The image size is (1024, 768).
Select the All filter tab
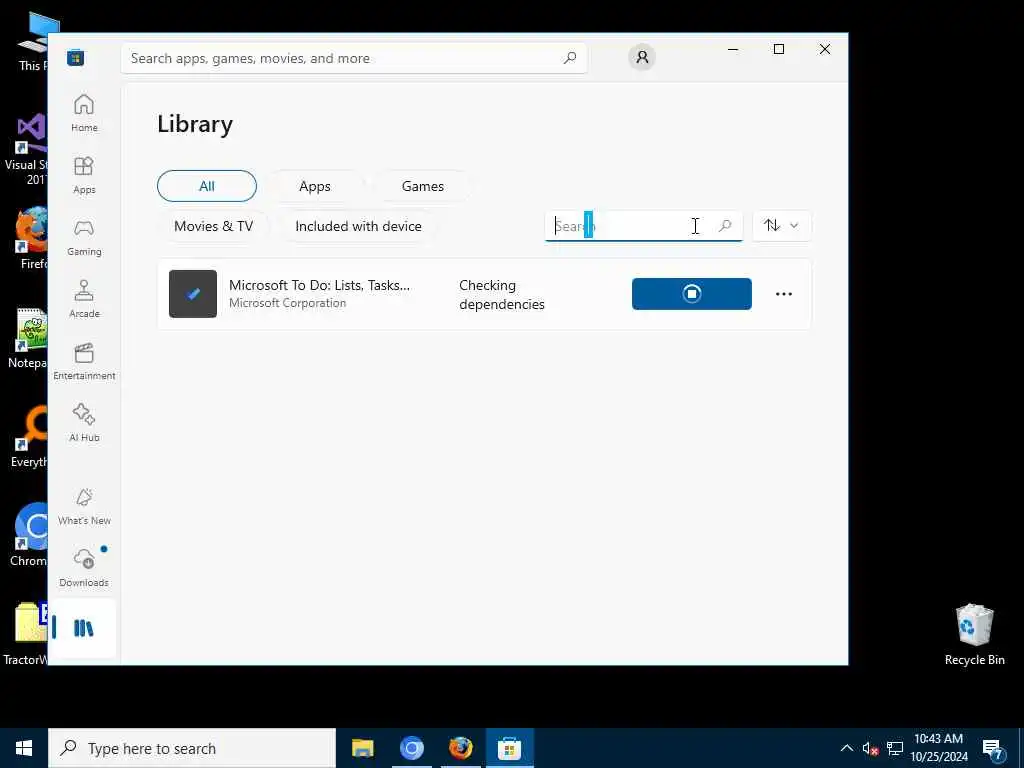coord(207,186)
